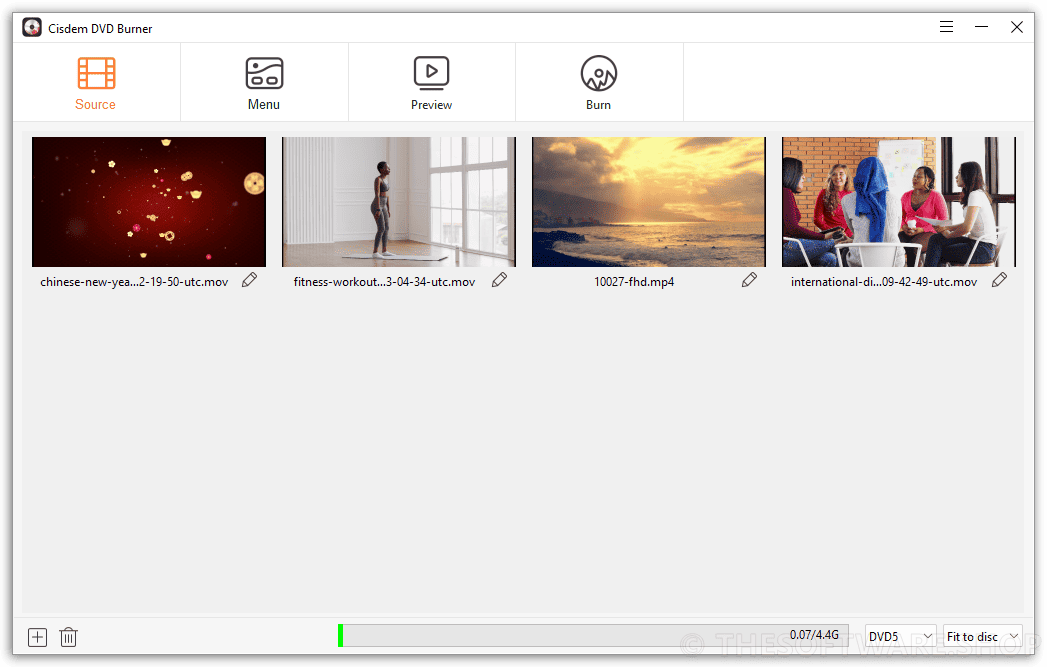1047x667 pixels.
Task: Open the Preview tab
Action: 431,83
